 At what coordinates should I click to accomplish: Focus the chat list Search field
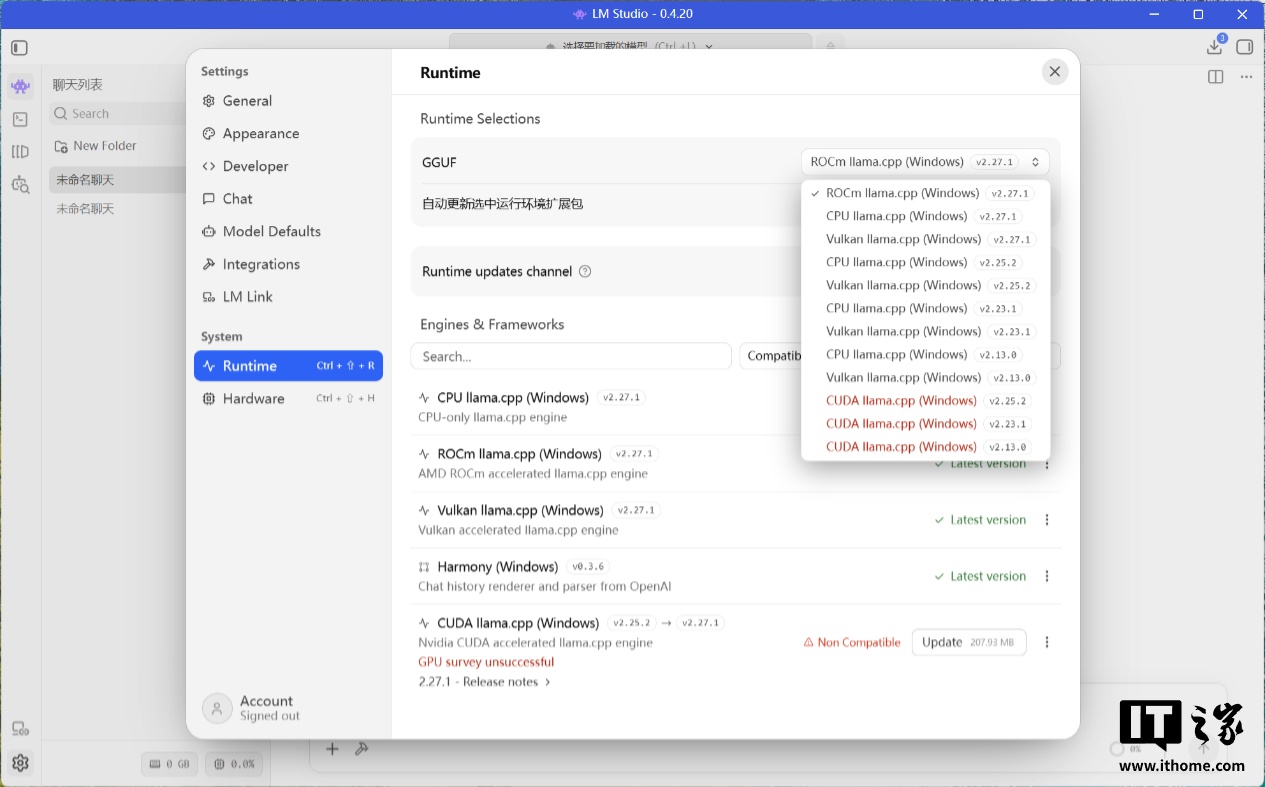tap(118, 114)
